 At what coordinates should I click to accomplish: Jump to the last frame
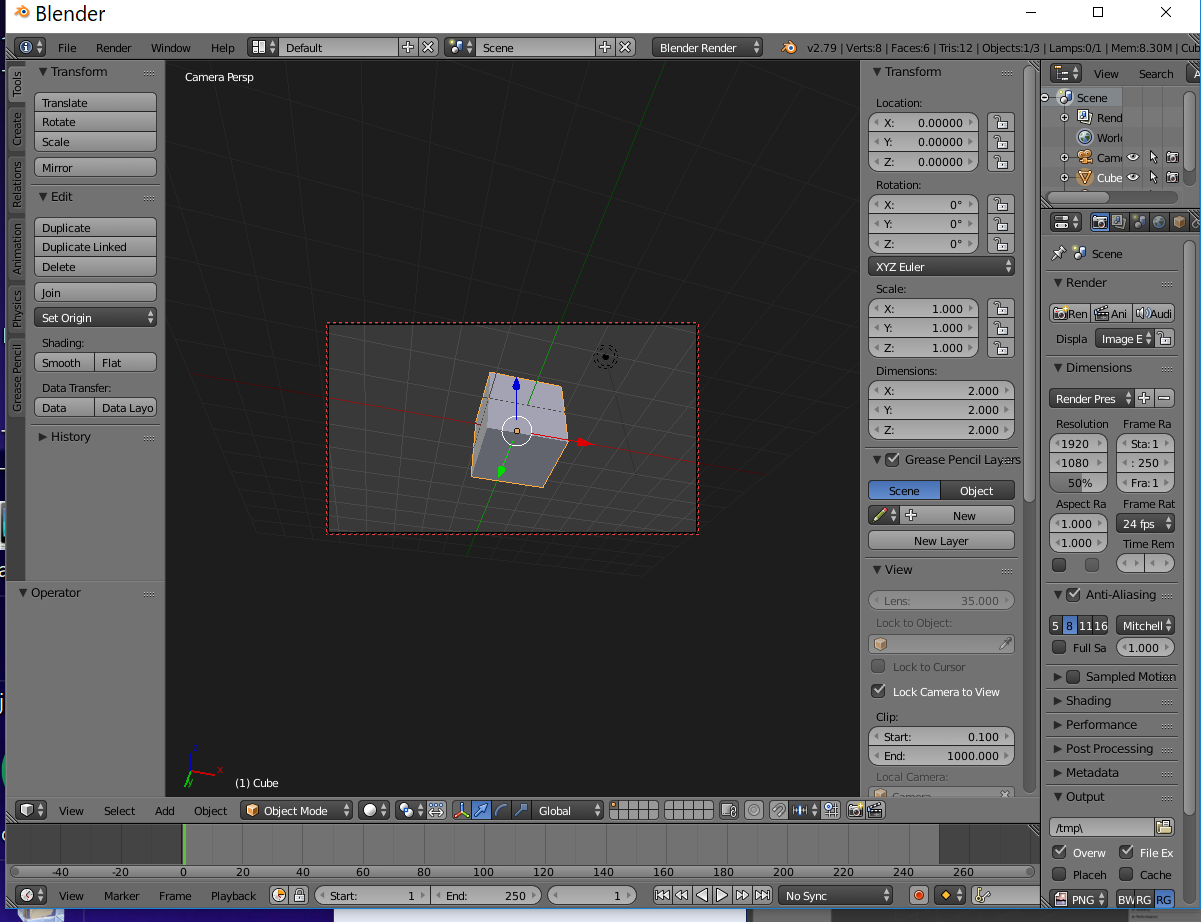762,895
